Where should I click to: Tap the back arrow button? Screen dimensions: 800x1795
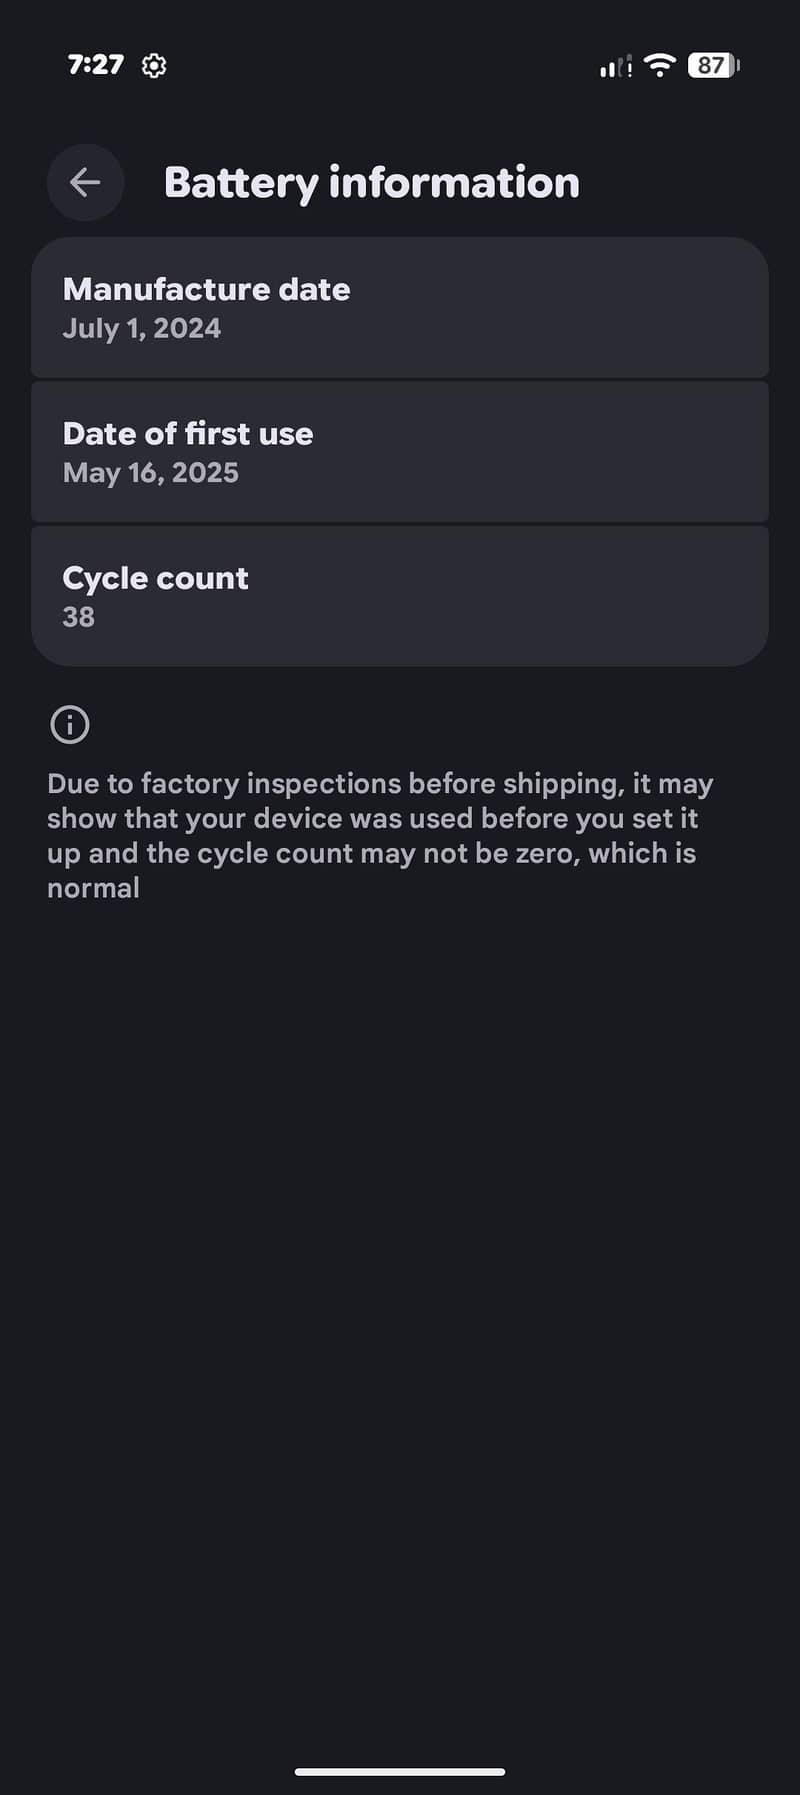85,182
